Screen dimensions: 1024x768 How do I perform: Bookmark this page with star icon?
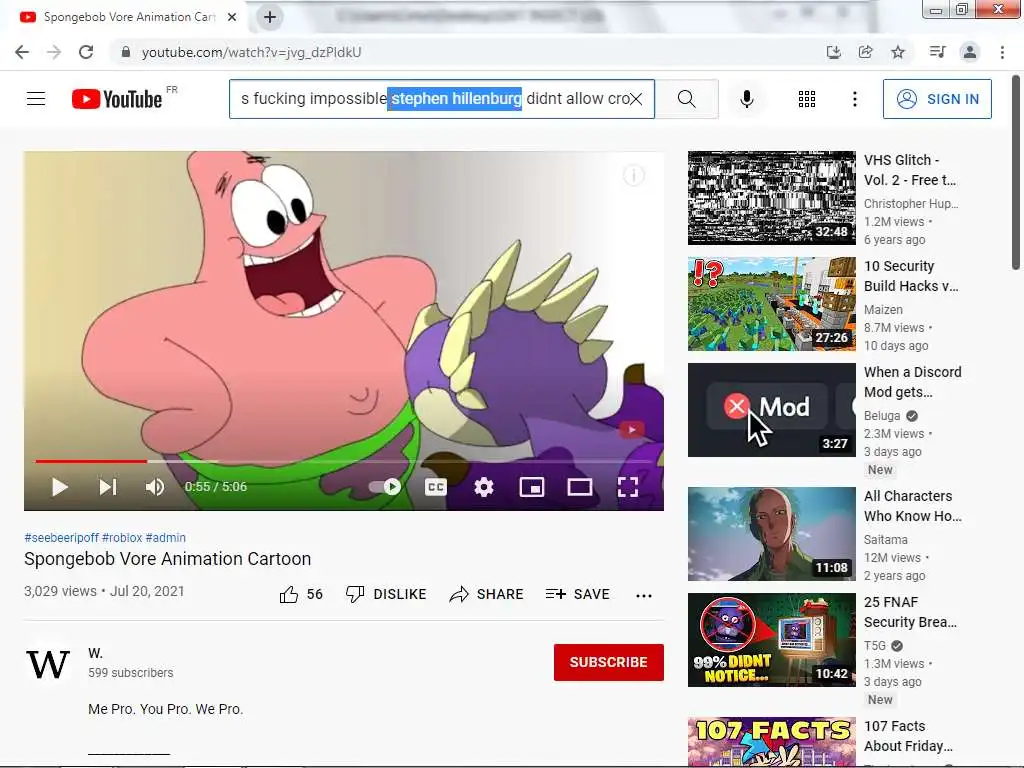tap(898, 52)
